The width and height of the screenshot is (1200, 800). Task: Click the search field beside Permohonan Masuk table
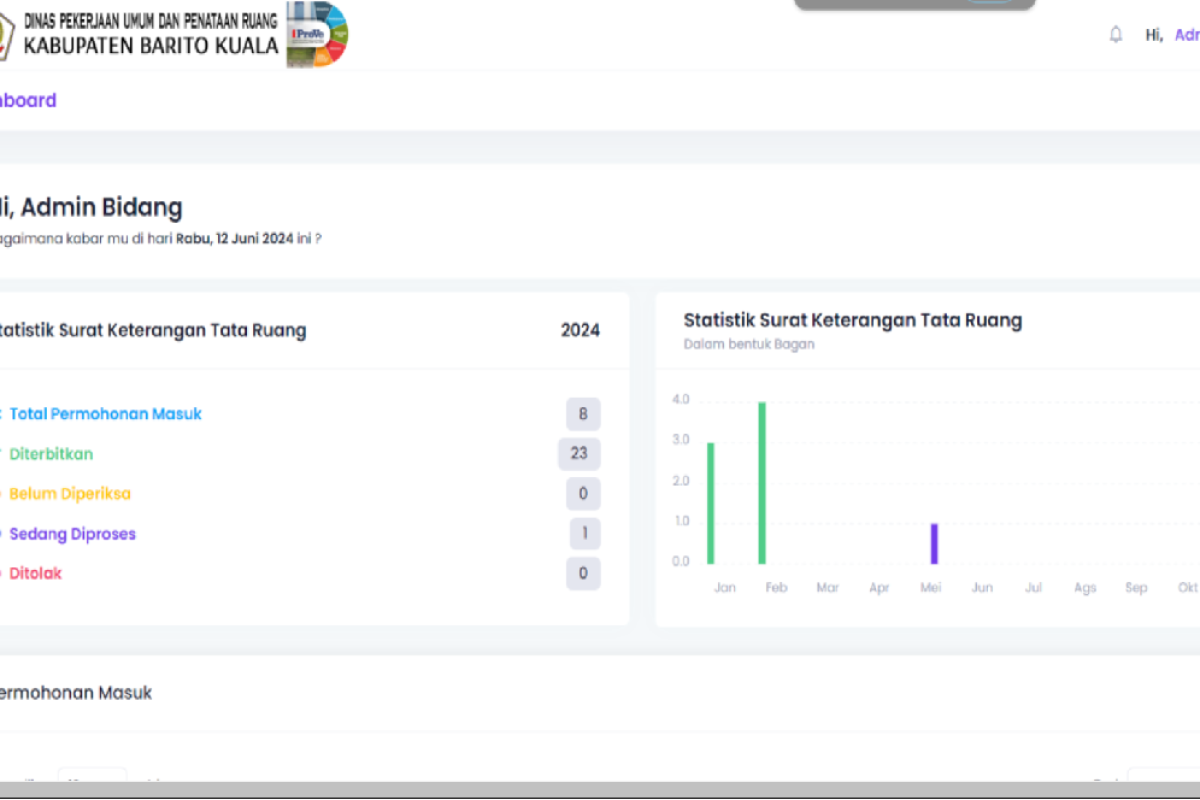[x=1164, y=776]
